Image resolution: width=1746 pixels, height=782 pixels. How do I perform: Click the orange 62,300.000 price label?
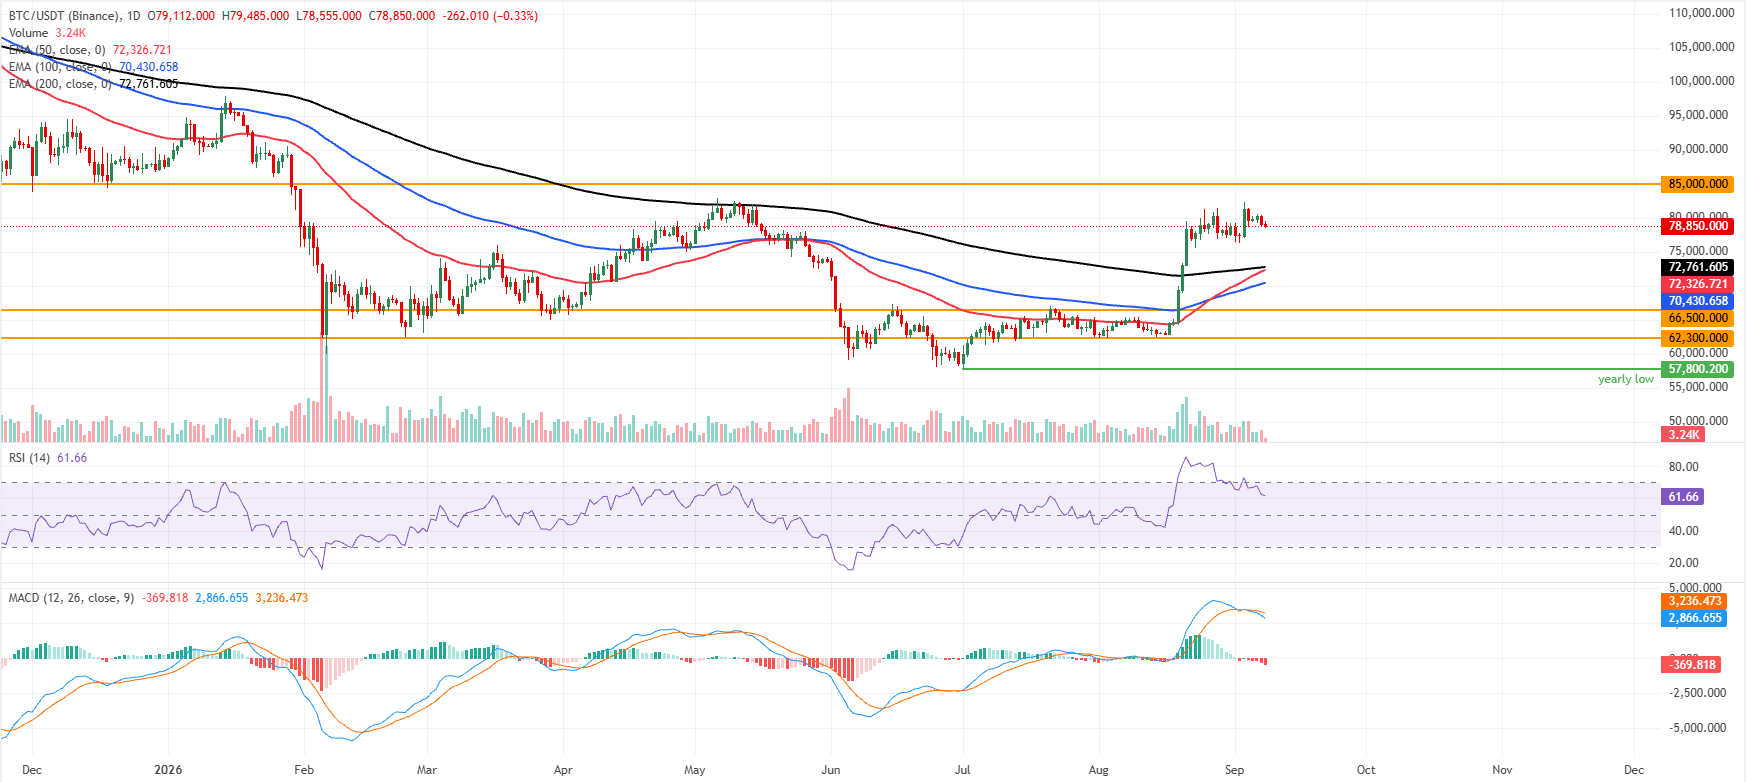[x=1698, y=338]
